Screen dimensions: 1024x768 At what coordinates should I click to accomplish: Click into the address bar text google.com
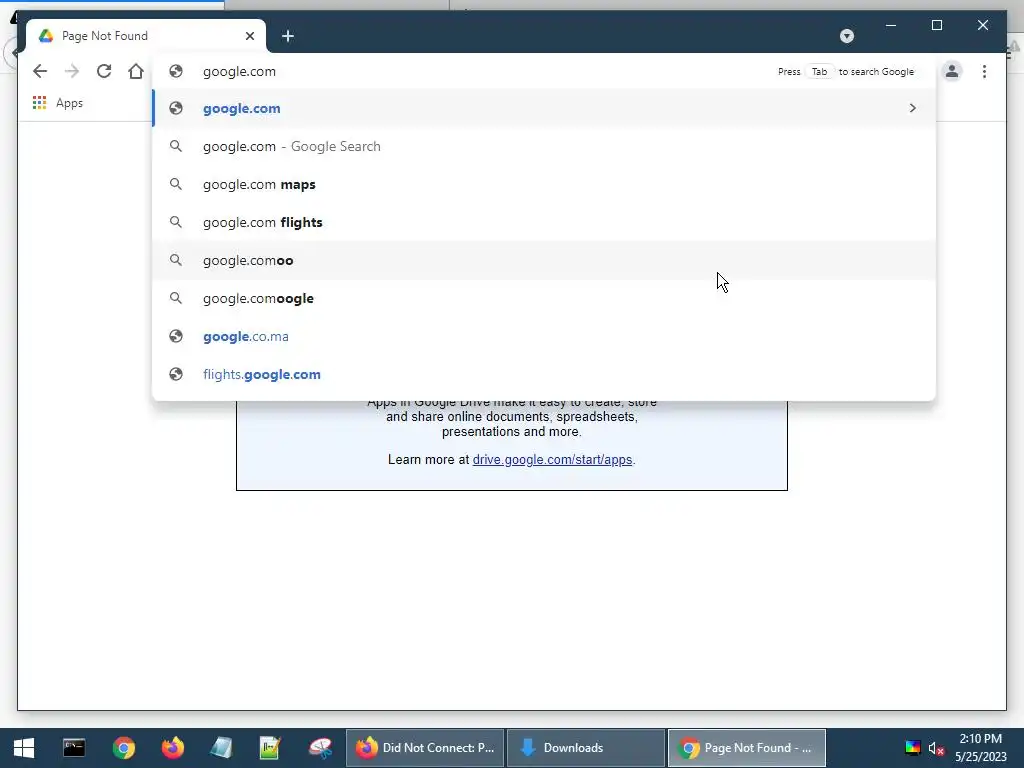point(239,71)
